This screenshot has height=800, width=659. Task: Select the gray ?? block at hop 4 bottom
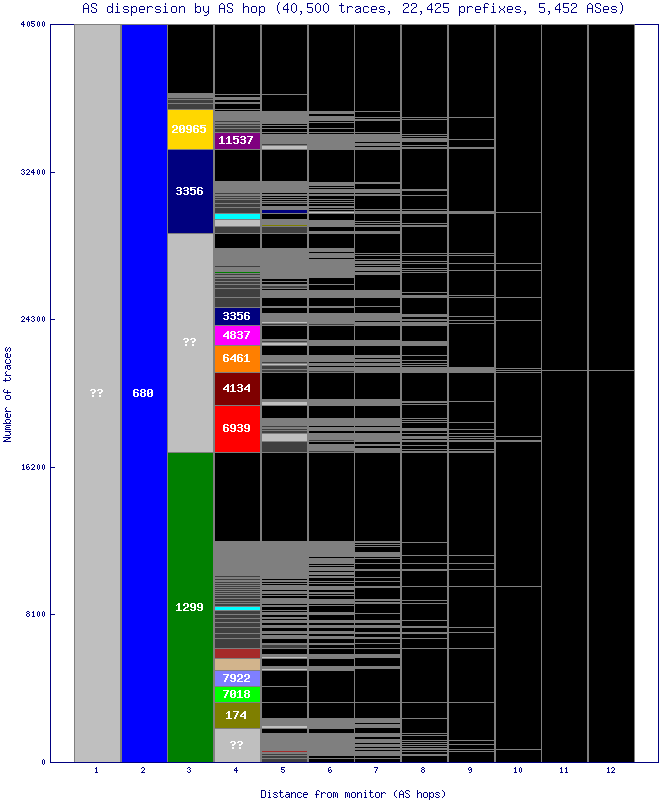[x=236, y=745]
